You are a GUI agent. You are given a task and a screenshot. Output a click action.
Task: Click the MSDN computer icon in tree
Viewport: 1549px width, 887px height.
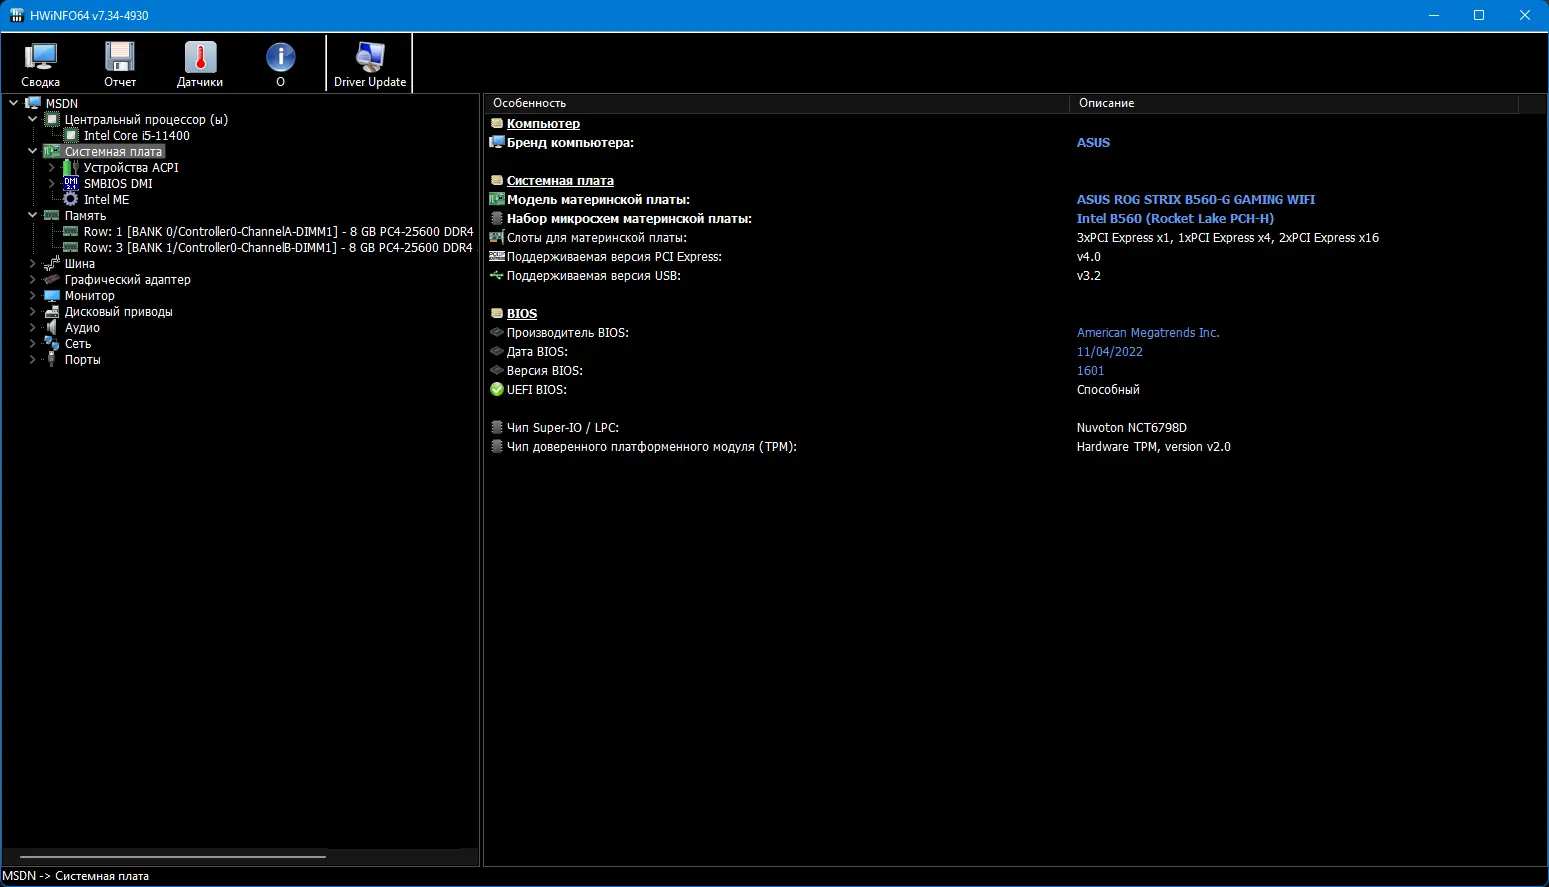(33, 103)
